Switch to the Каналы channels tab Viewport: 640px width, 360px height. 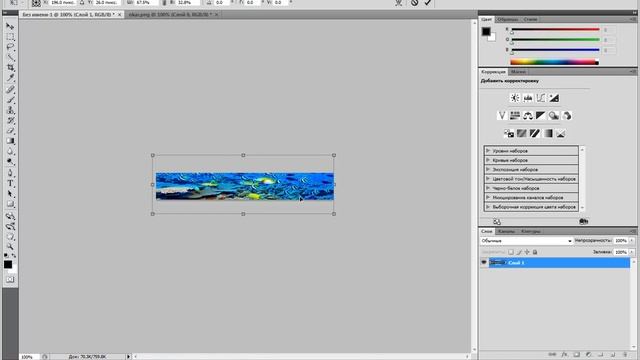click(x=506, y=231)
